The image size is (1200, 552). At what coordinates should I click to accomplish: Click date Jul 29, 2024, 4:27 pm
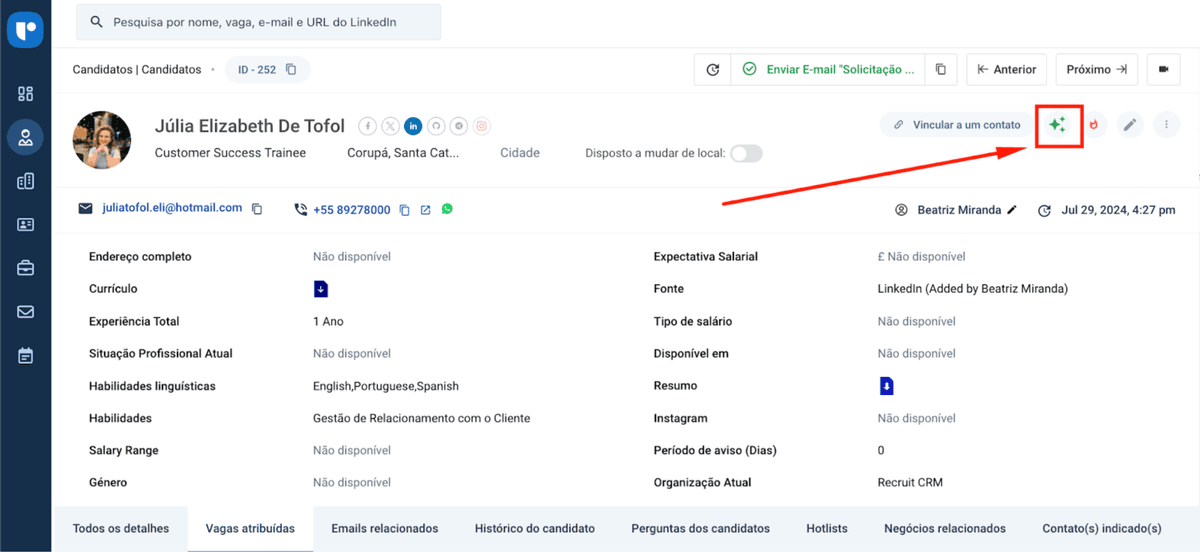[1118, 210]
